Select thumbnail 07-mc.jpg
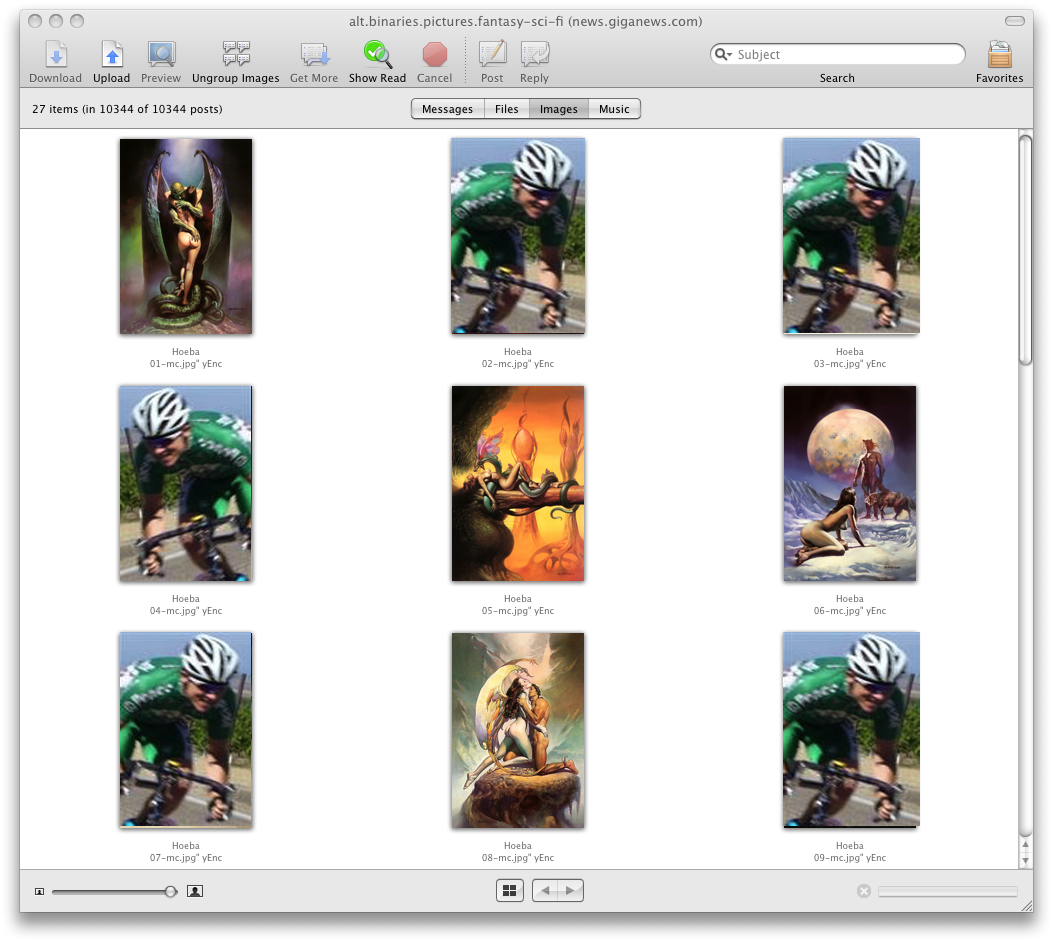Viewport: 1053px width, 942px height. pos(186,730)
